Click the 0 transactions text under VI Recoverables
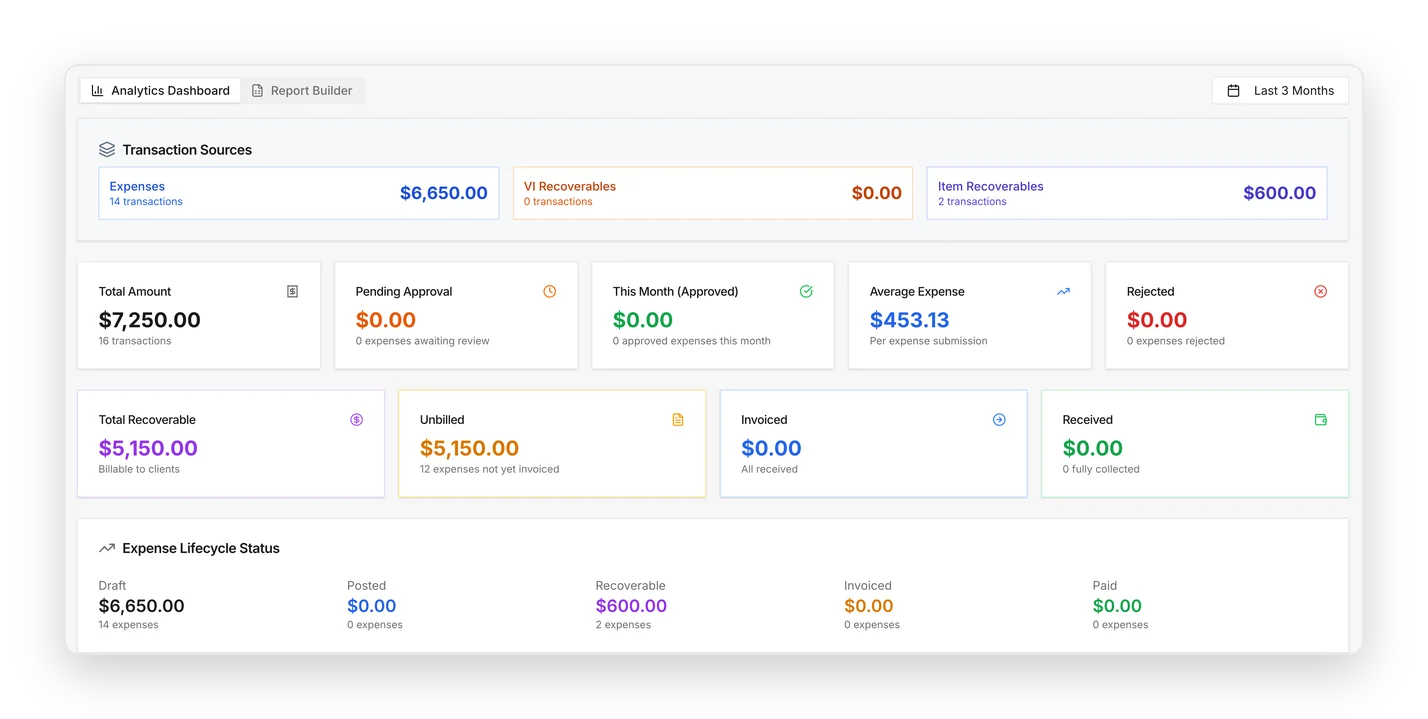The height and width of the screenshot is (719, 1428). pos(558,201)
